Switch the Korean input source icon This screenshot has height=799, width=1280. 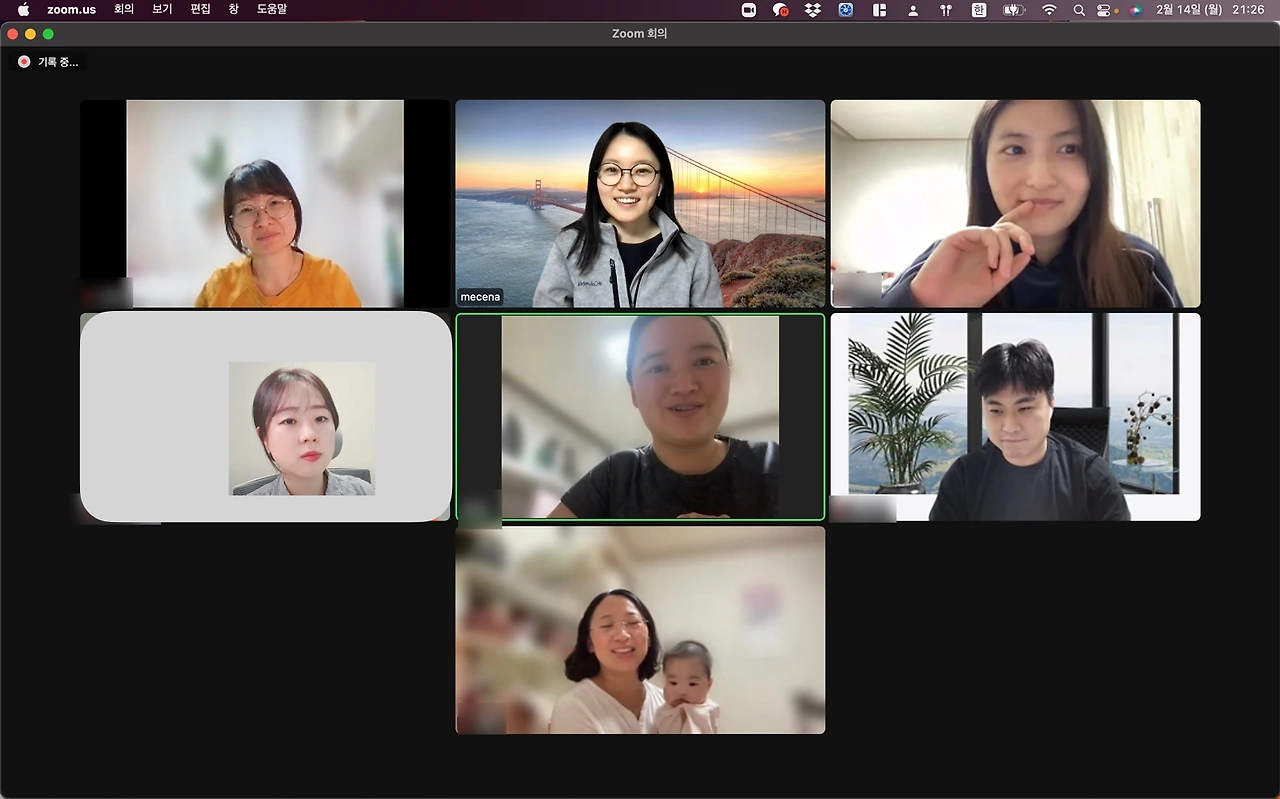(x=979, y=10)
